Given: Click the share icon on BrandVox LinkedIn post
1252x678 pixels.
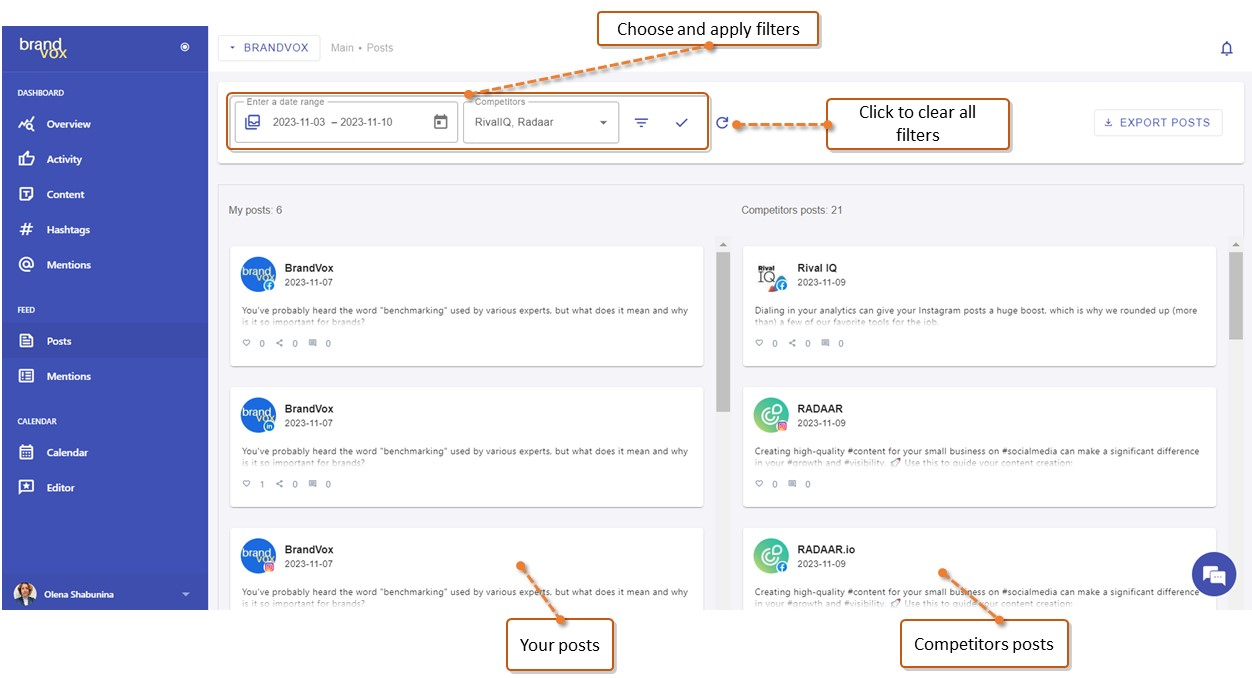Looking at the screenshot, I should point(280,484).
